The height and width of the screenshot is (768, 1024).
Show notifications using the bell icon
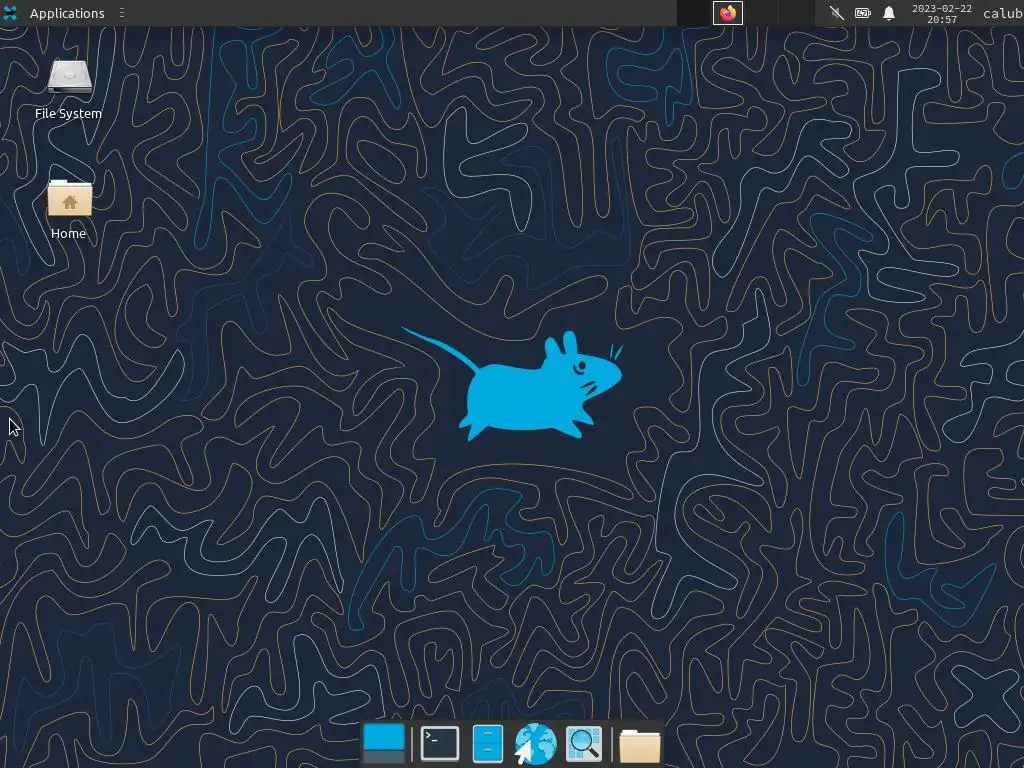tap(889, 13)
